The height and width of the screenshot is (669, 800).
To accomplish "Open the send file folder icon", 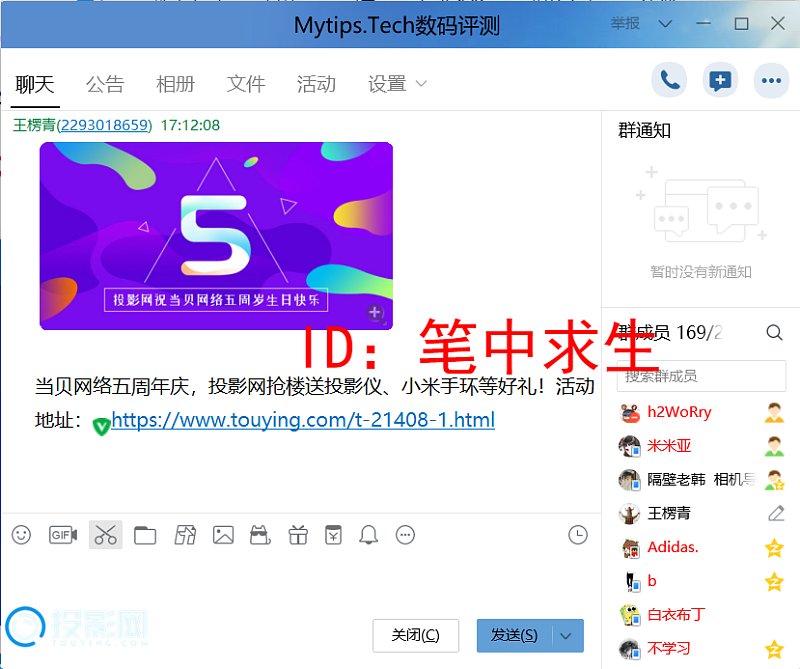I will [145, 536].
